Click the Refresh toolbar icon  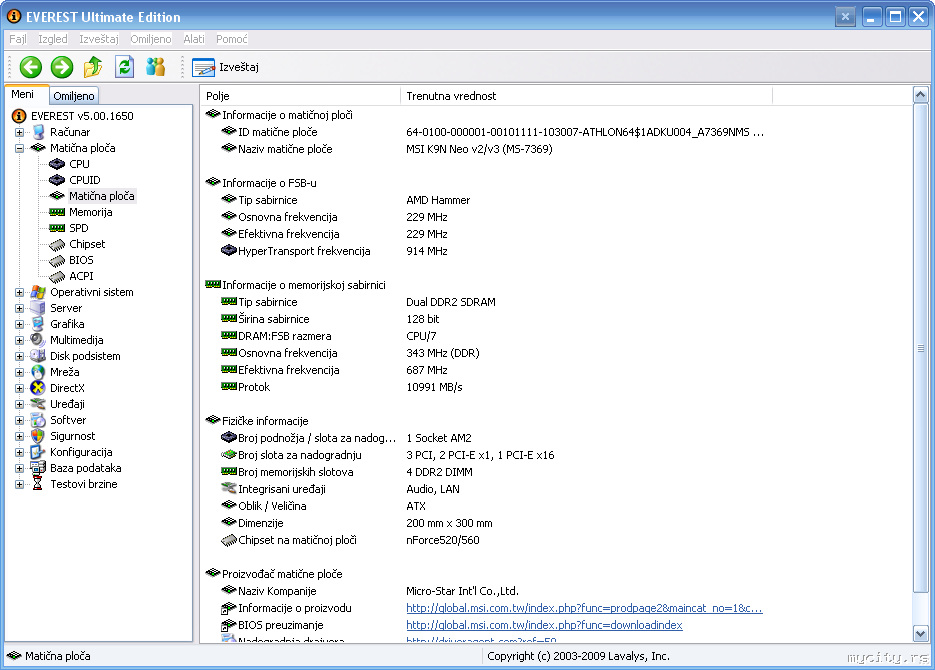tap(124, 67)
